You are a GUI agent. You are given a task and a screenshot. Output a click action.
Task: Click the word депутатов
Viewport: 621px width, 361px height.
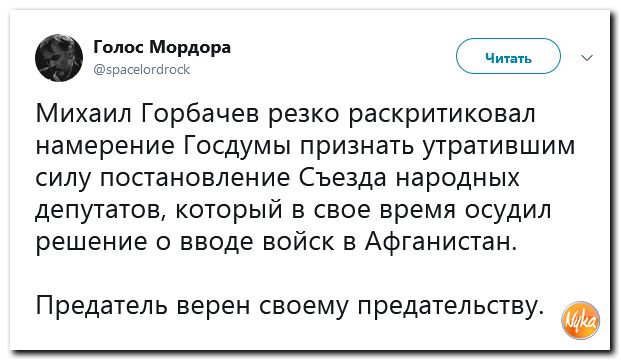[101, 211]
